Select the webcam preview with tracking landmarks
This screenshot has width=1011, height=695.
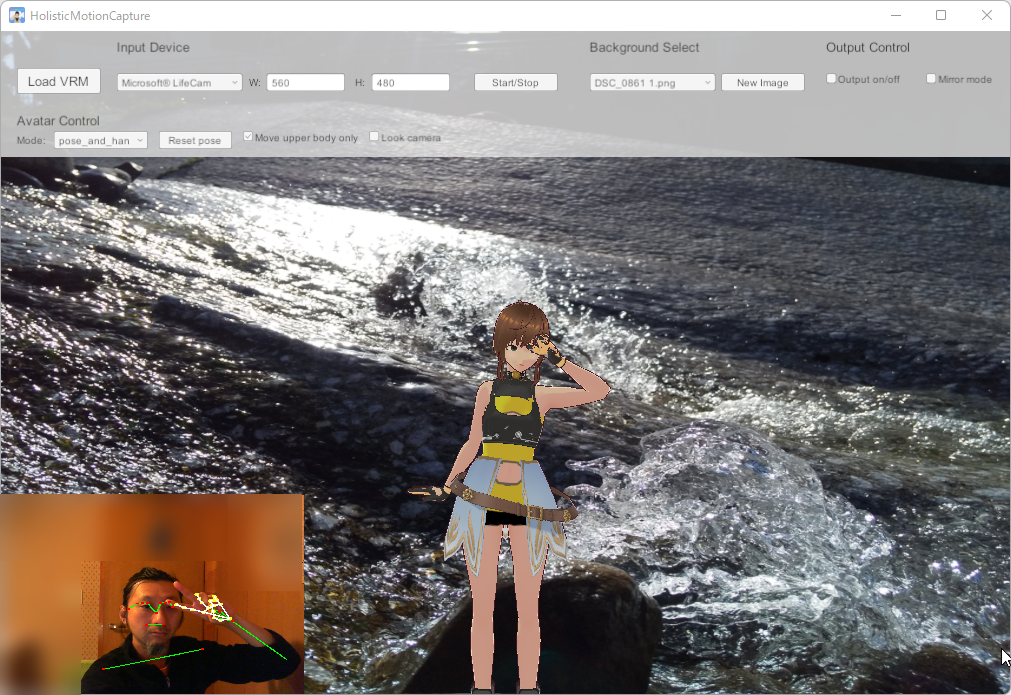152,592
